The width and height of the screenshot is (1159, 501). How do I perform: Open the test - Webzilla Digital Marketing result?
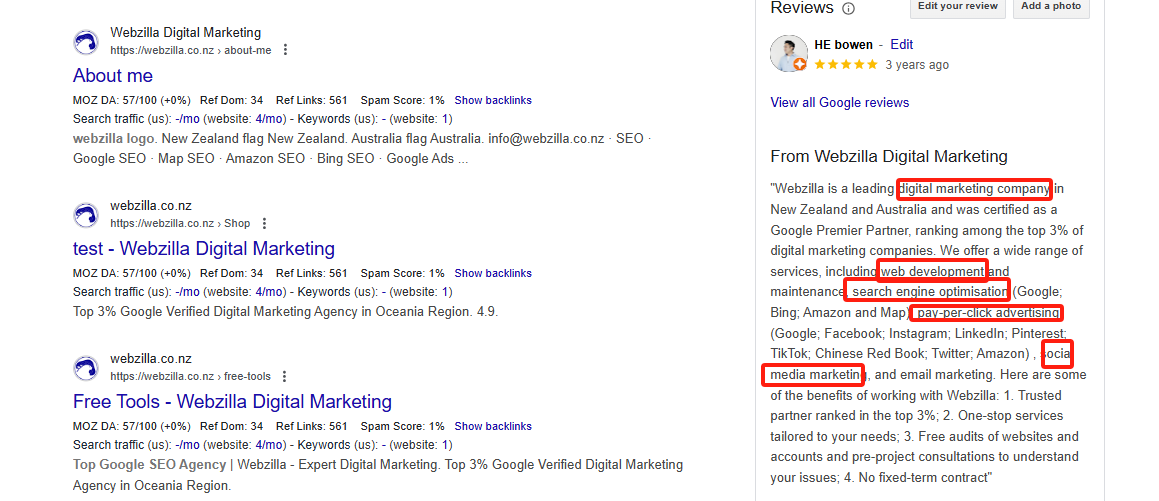[204, 248]
